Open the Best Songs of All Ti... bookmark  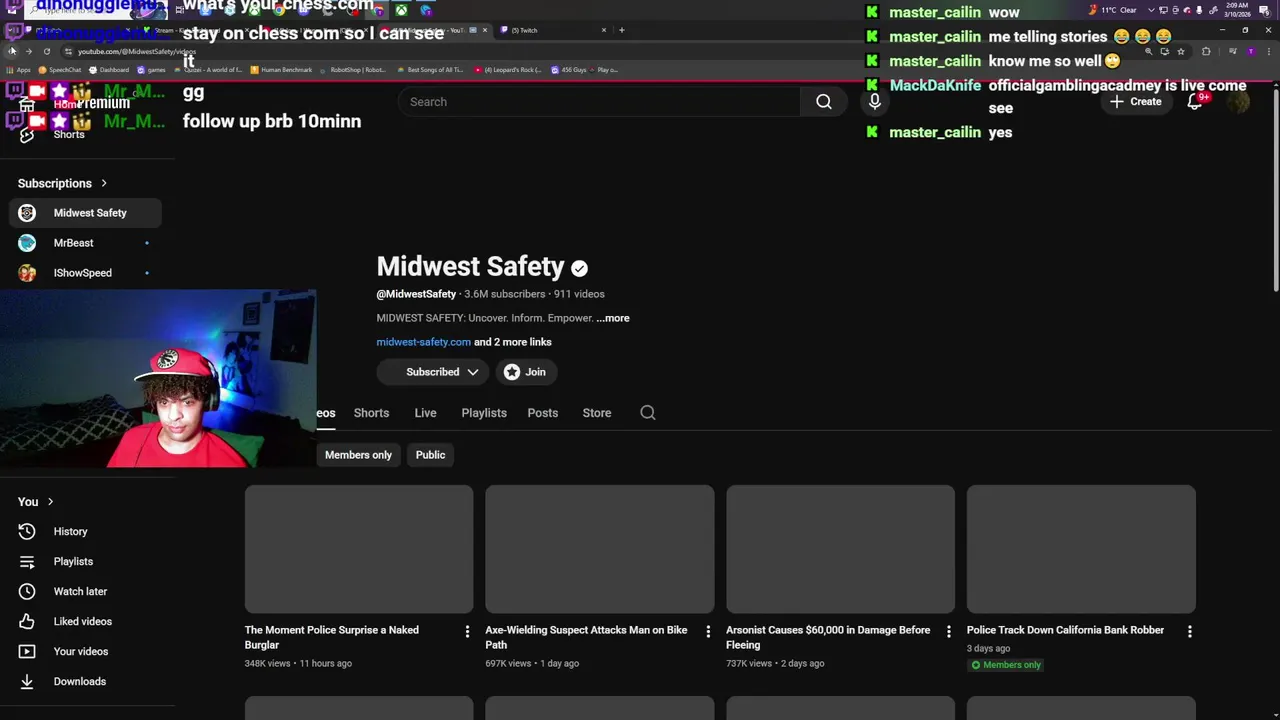(x=430, y=70)
